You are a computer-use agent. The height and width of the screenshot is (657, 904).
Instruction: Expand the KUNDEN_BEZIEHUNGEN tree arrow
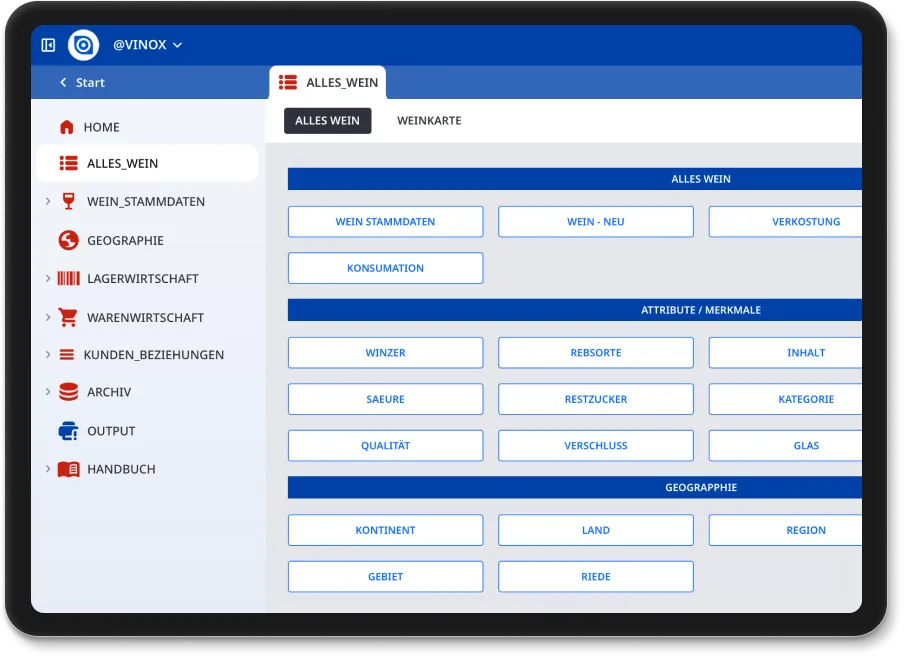pos(47,355)
